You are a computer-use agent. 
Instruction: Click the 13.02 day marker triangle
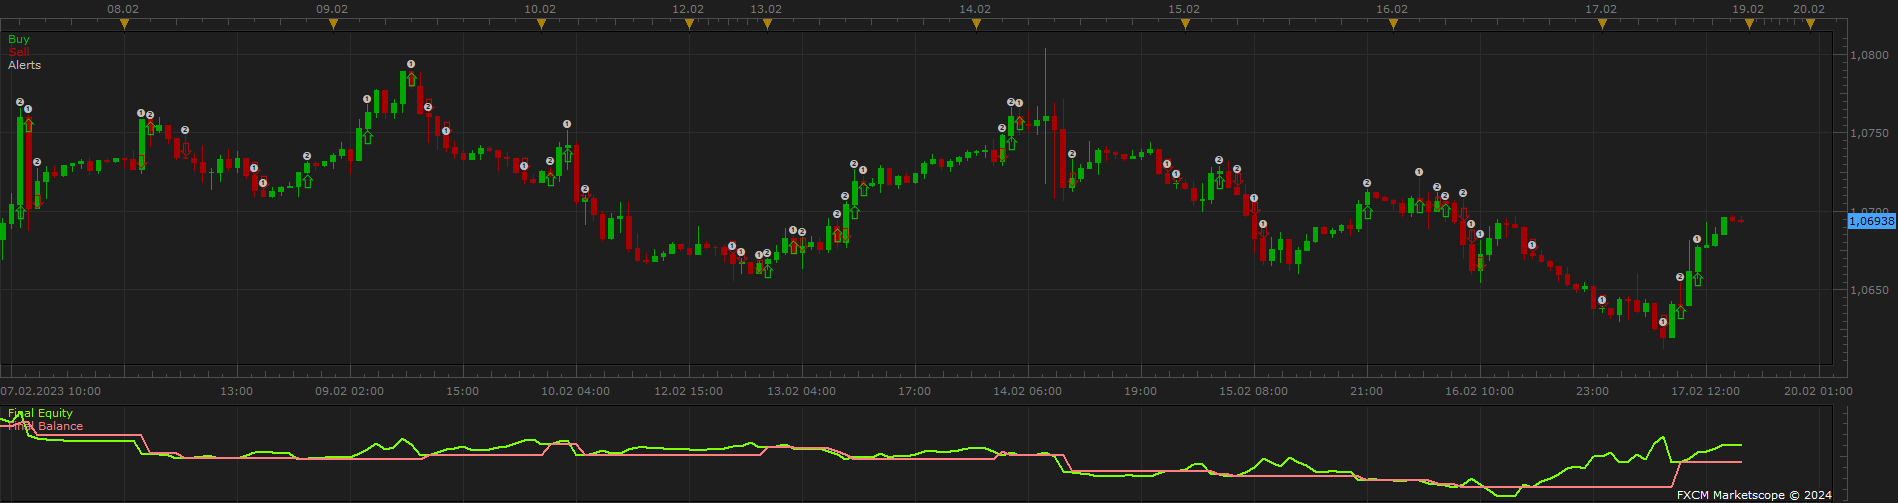point(767,24)
